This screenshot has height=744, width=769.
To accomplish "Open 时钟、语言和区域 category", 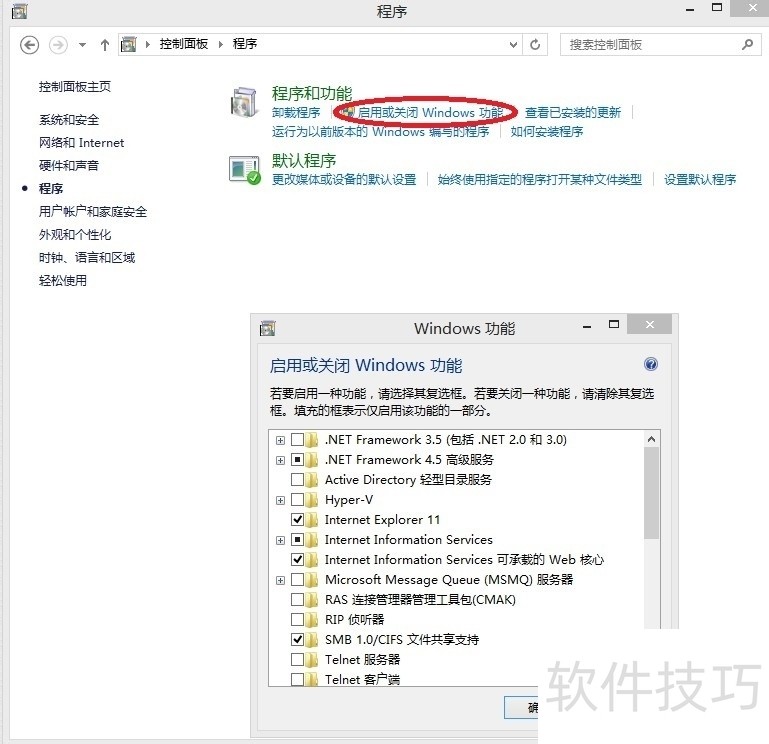I will pyautogui.click(x=87, y=257).
